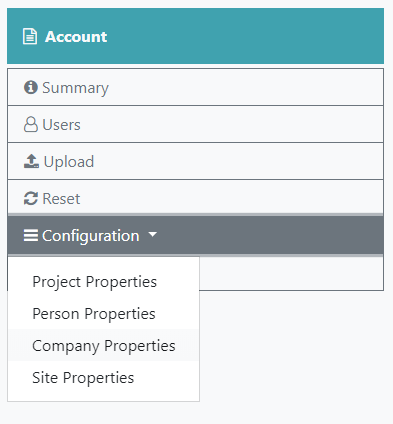The width and height of the screenshot is (393, 424).
Task: Click blank list row beside dropdown menu
Action: coord(291,273)
